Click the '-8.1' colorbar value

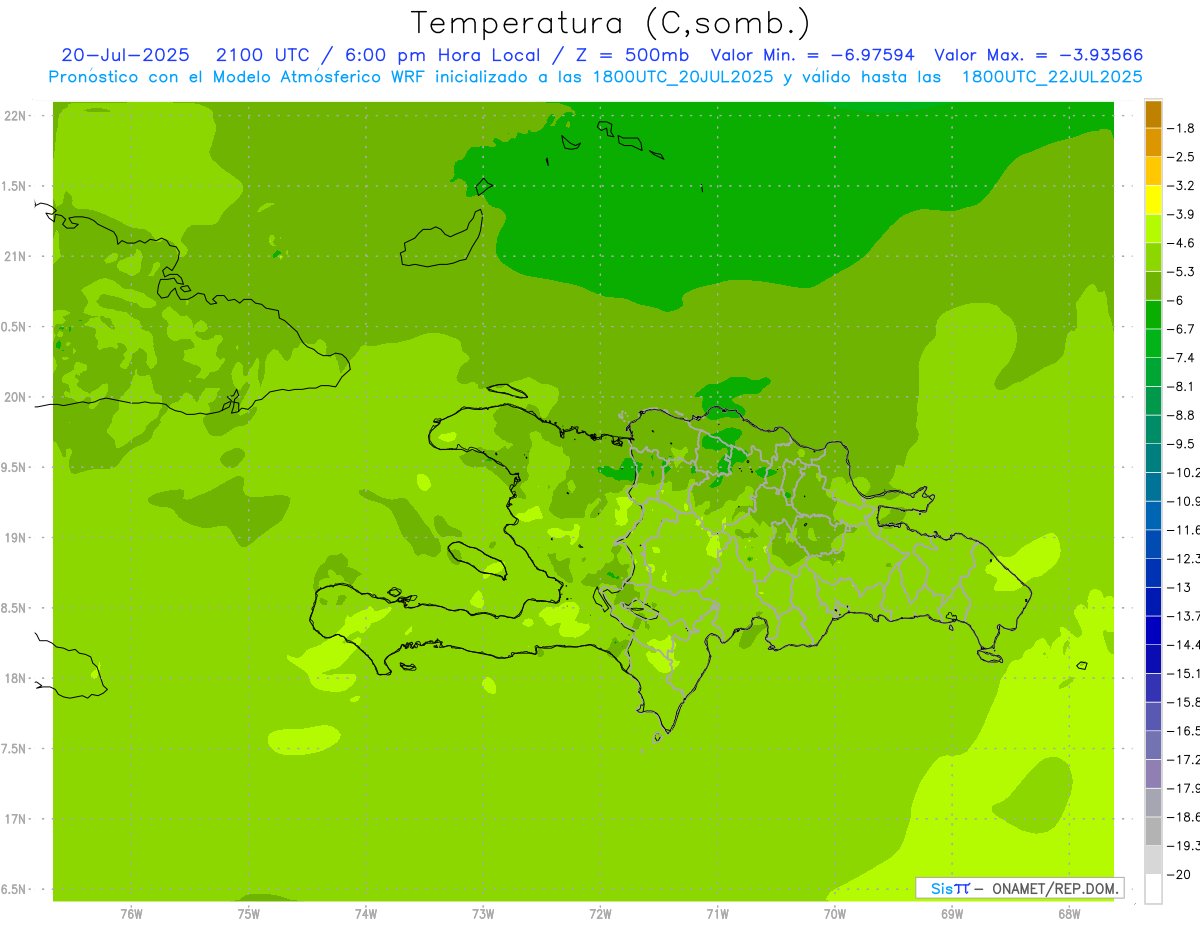pos(1181,386)
